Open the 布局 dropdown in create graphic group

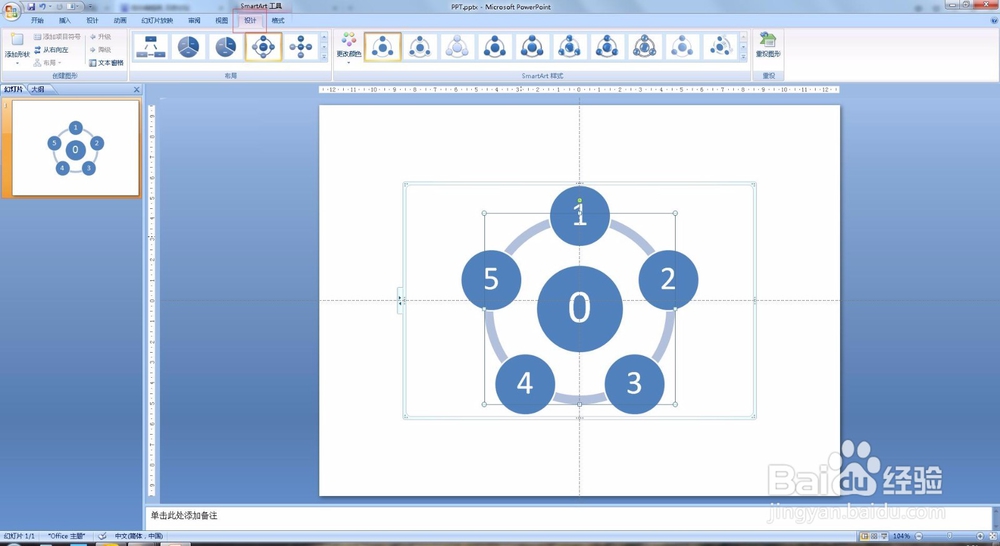(x=48, y=63)
